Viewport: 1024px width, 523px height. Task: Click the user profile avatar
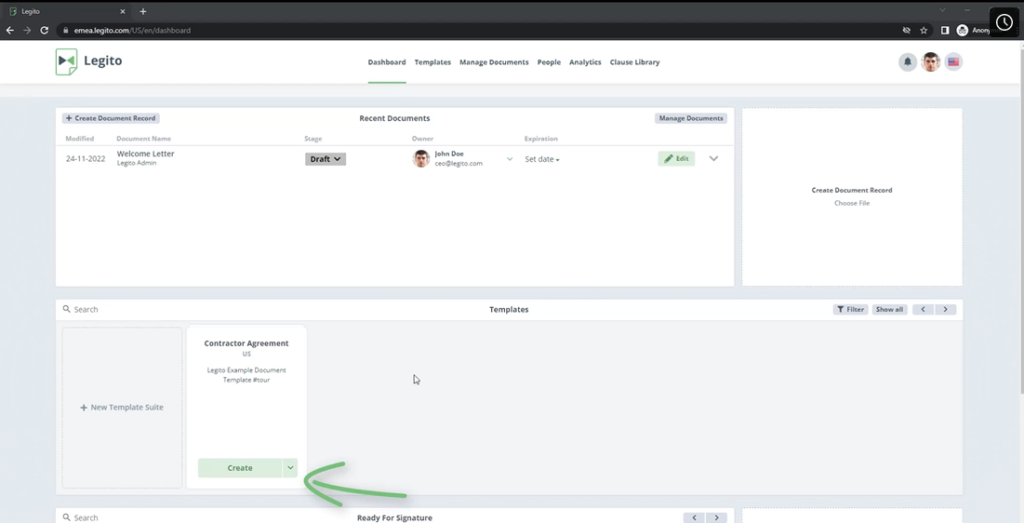tap(931, 62)
